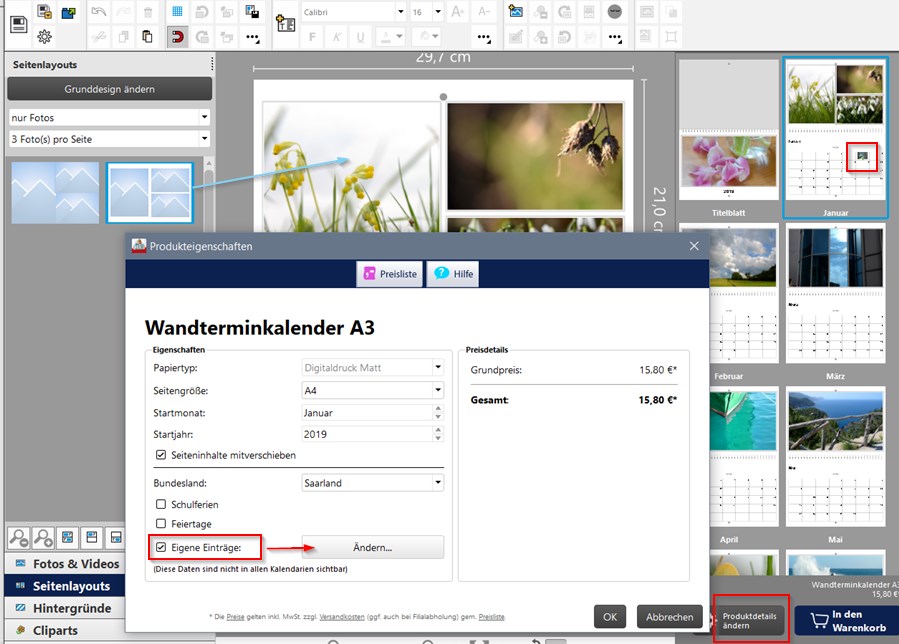Screen dimensions: 899x644
Task: Open settings via the gear icon
Action: [45, 37]
